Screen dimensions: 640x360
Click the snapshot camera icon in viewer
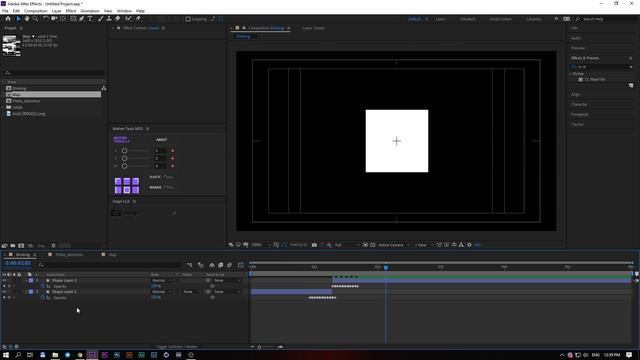tap(314, 245)
